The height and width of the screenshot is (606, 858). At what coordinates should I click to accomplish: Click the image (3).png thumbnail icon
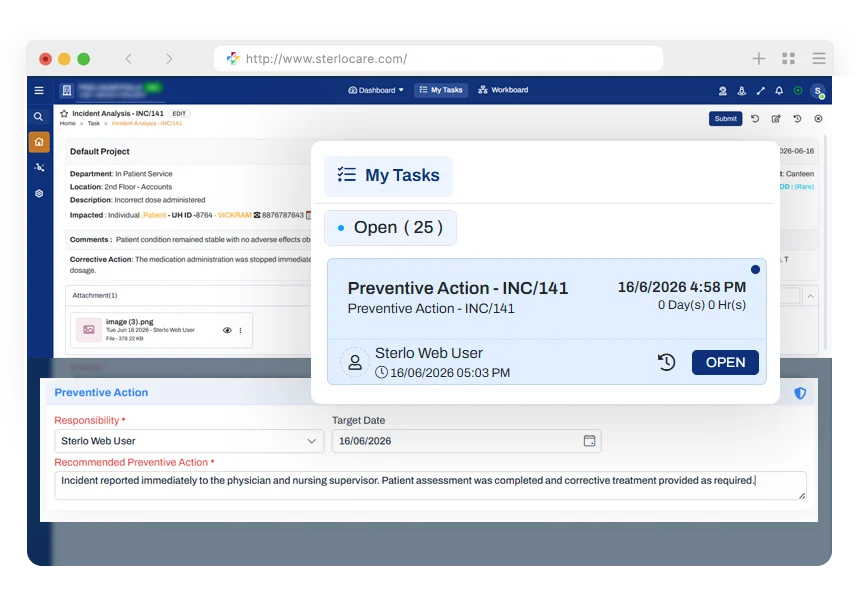pos(89,330)
